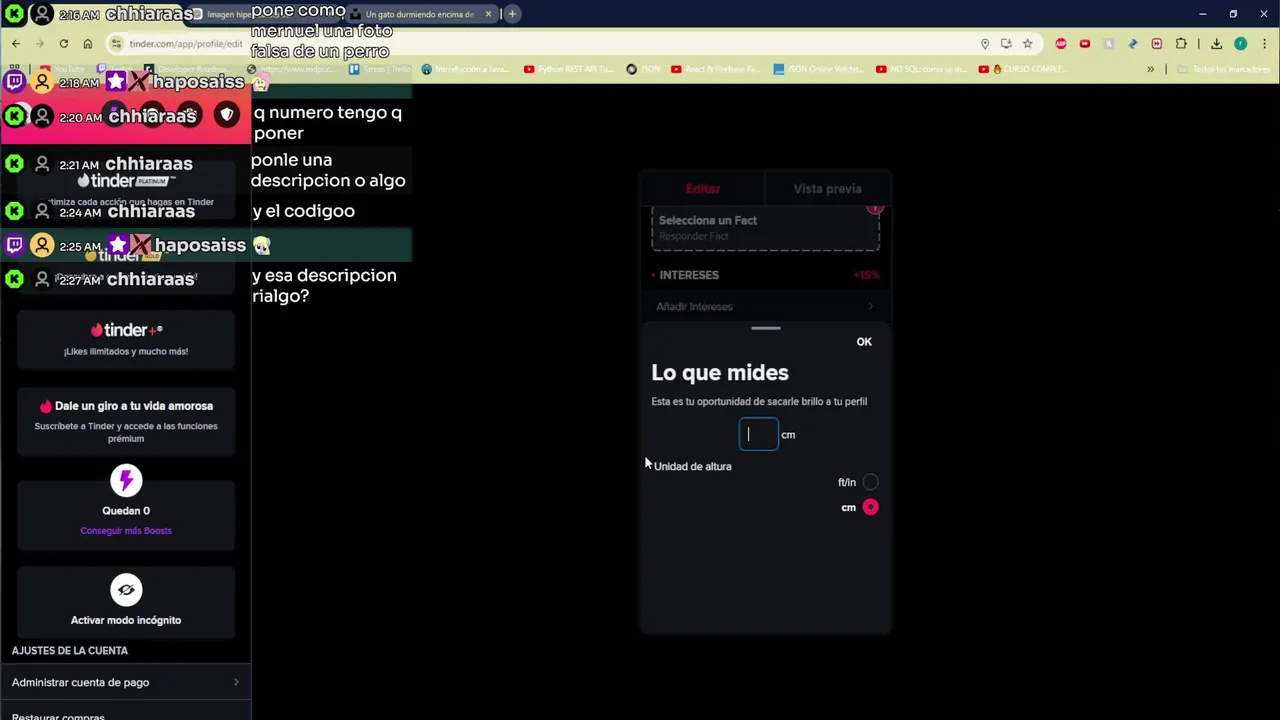Click the address bar URL
Viewport: 1280px width, 720px height.
pyautogui.click(x=186, y=44)
